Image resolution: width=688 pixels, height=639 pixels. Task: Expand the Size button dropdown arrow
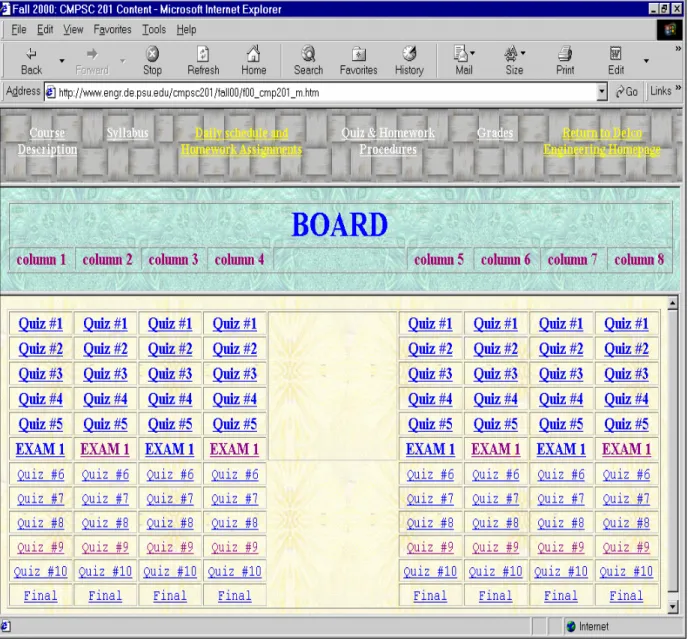pos(523,53)
